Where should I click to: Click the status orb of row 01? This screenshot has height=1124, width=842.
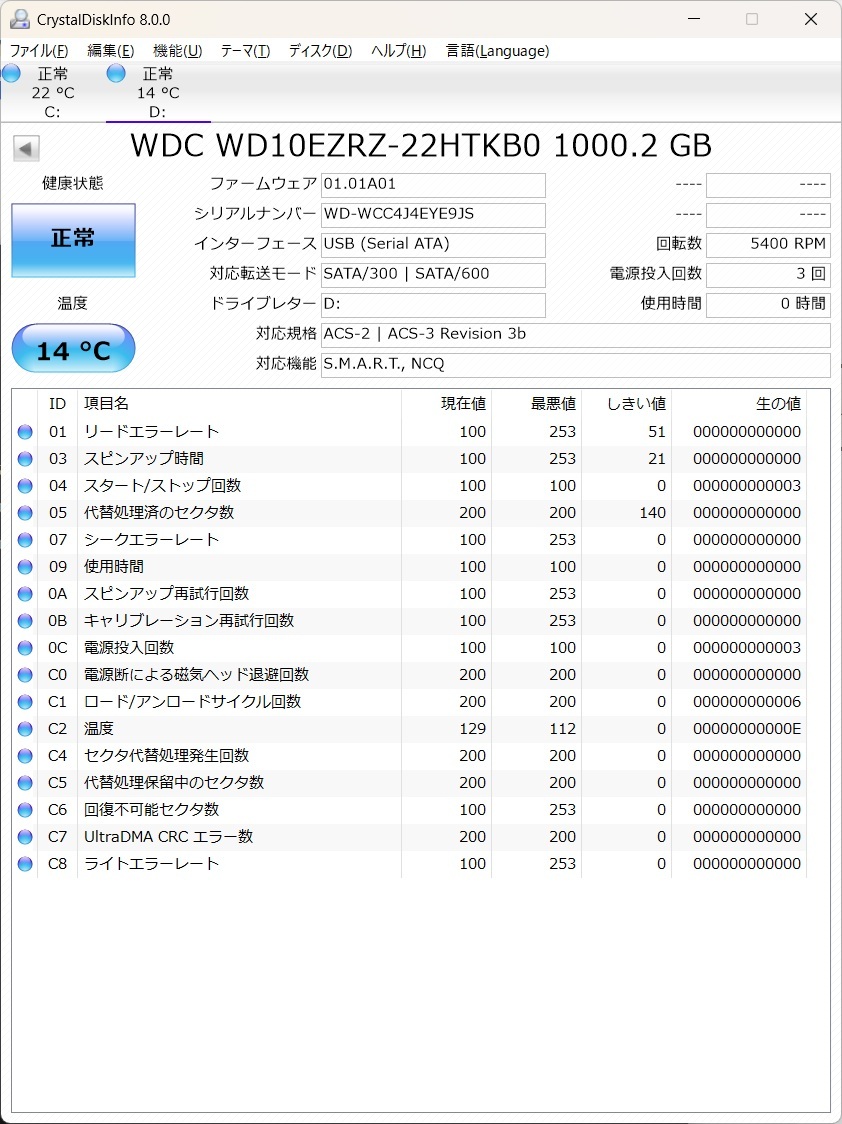pyautogui.click(x=25, y=432)
